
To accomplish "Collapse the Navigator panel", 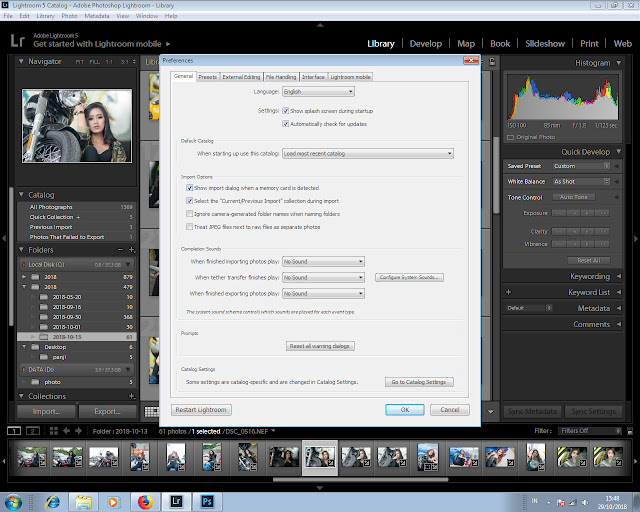I will pyautogui.click(x=21, y=61).
